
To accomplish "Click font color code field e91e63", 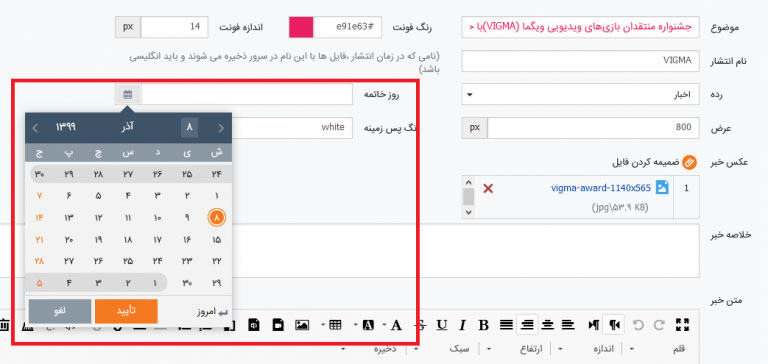I will [347, 27].
